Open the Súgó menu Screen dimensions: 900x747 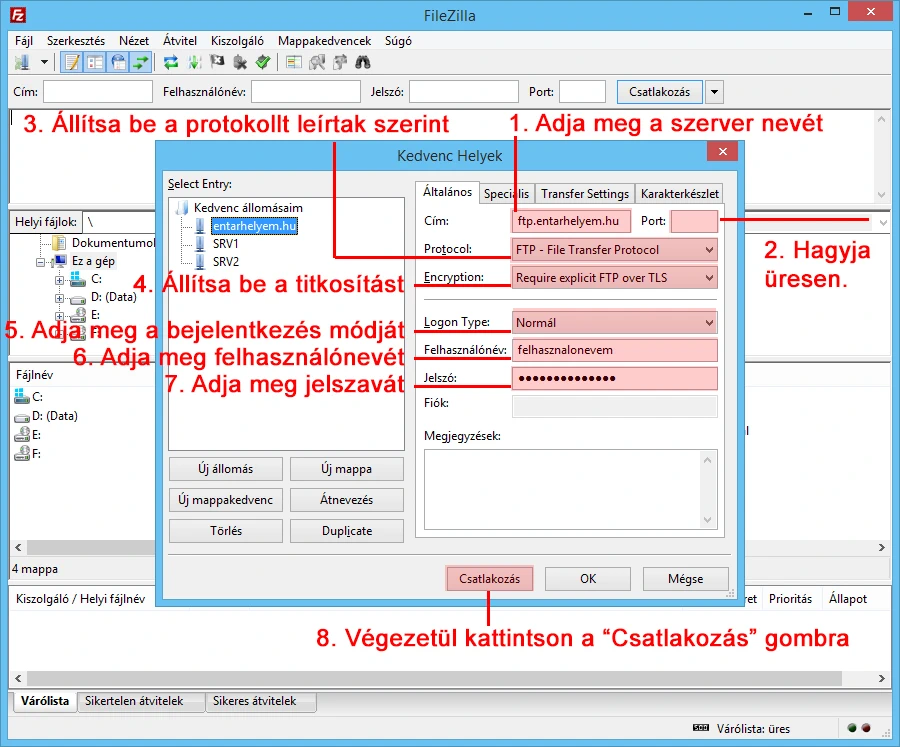(398, 41)
